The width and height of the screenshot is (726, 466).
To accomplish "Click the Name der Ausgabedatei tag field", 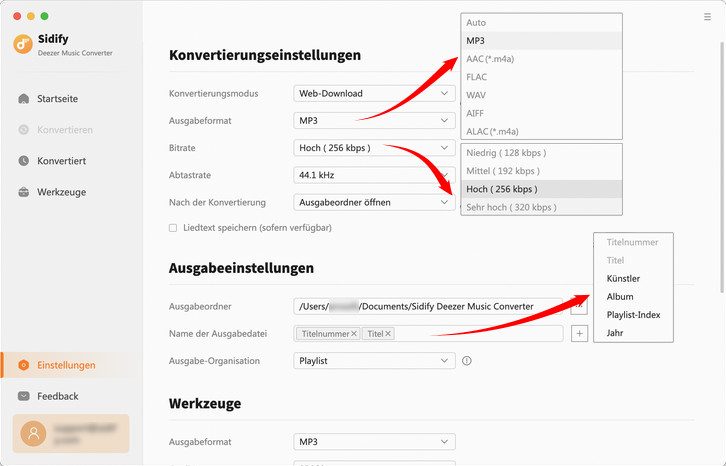I will (428, 334).
